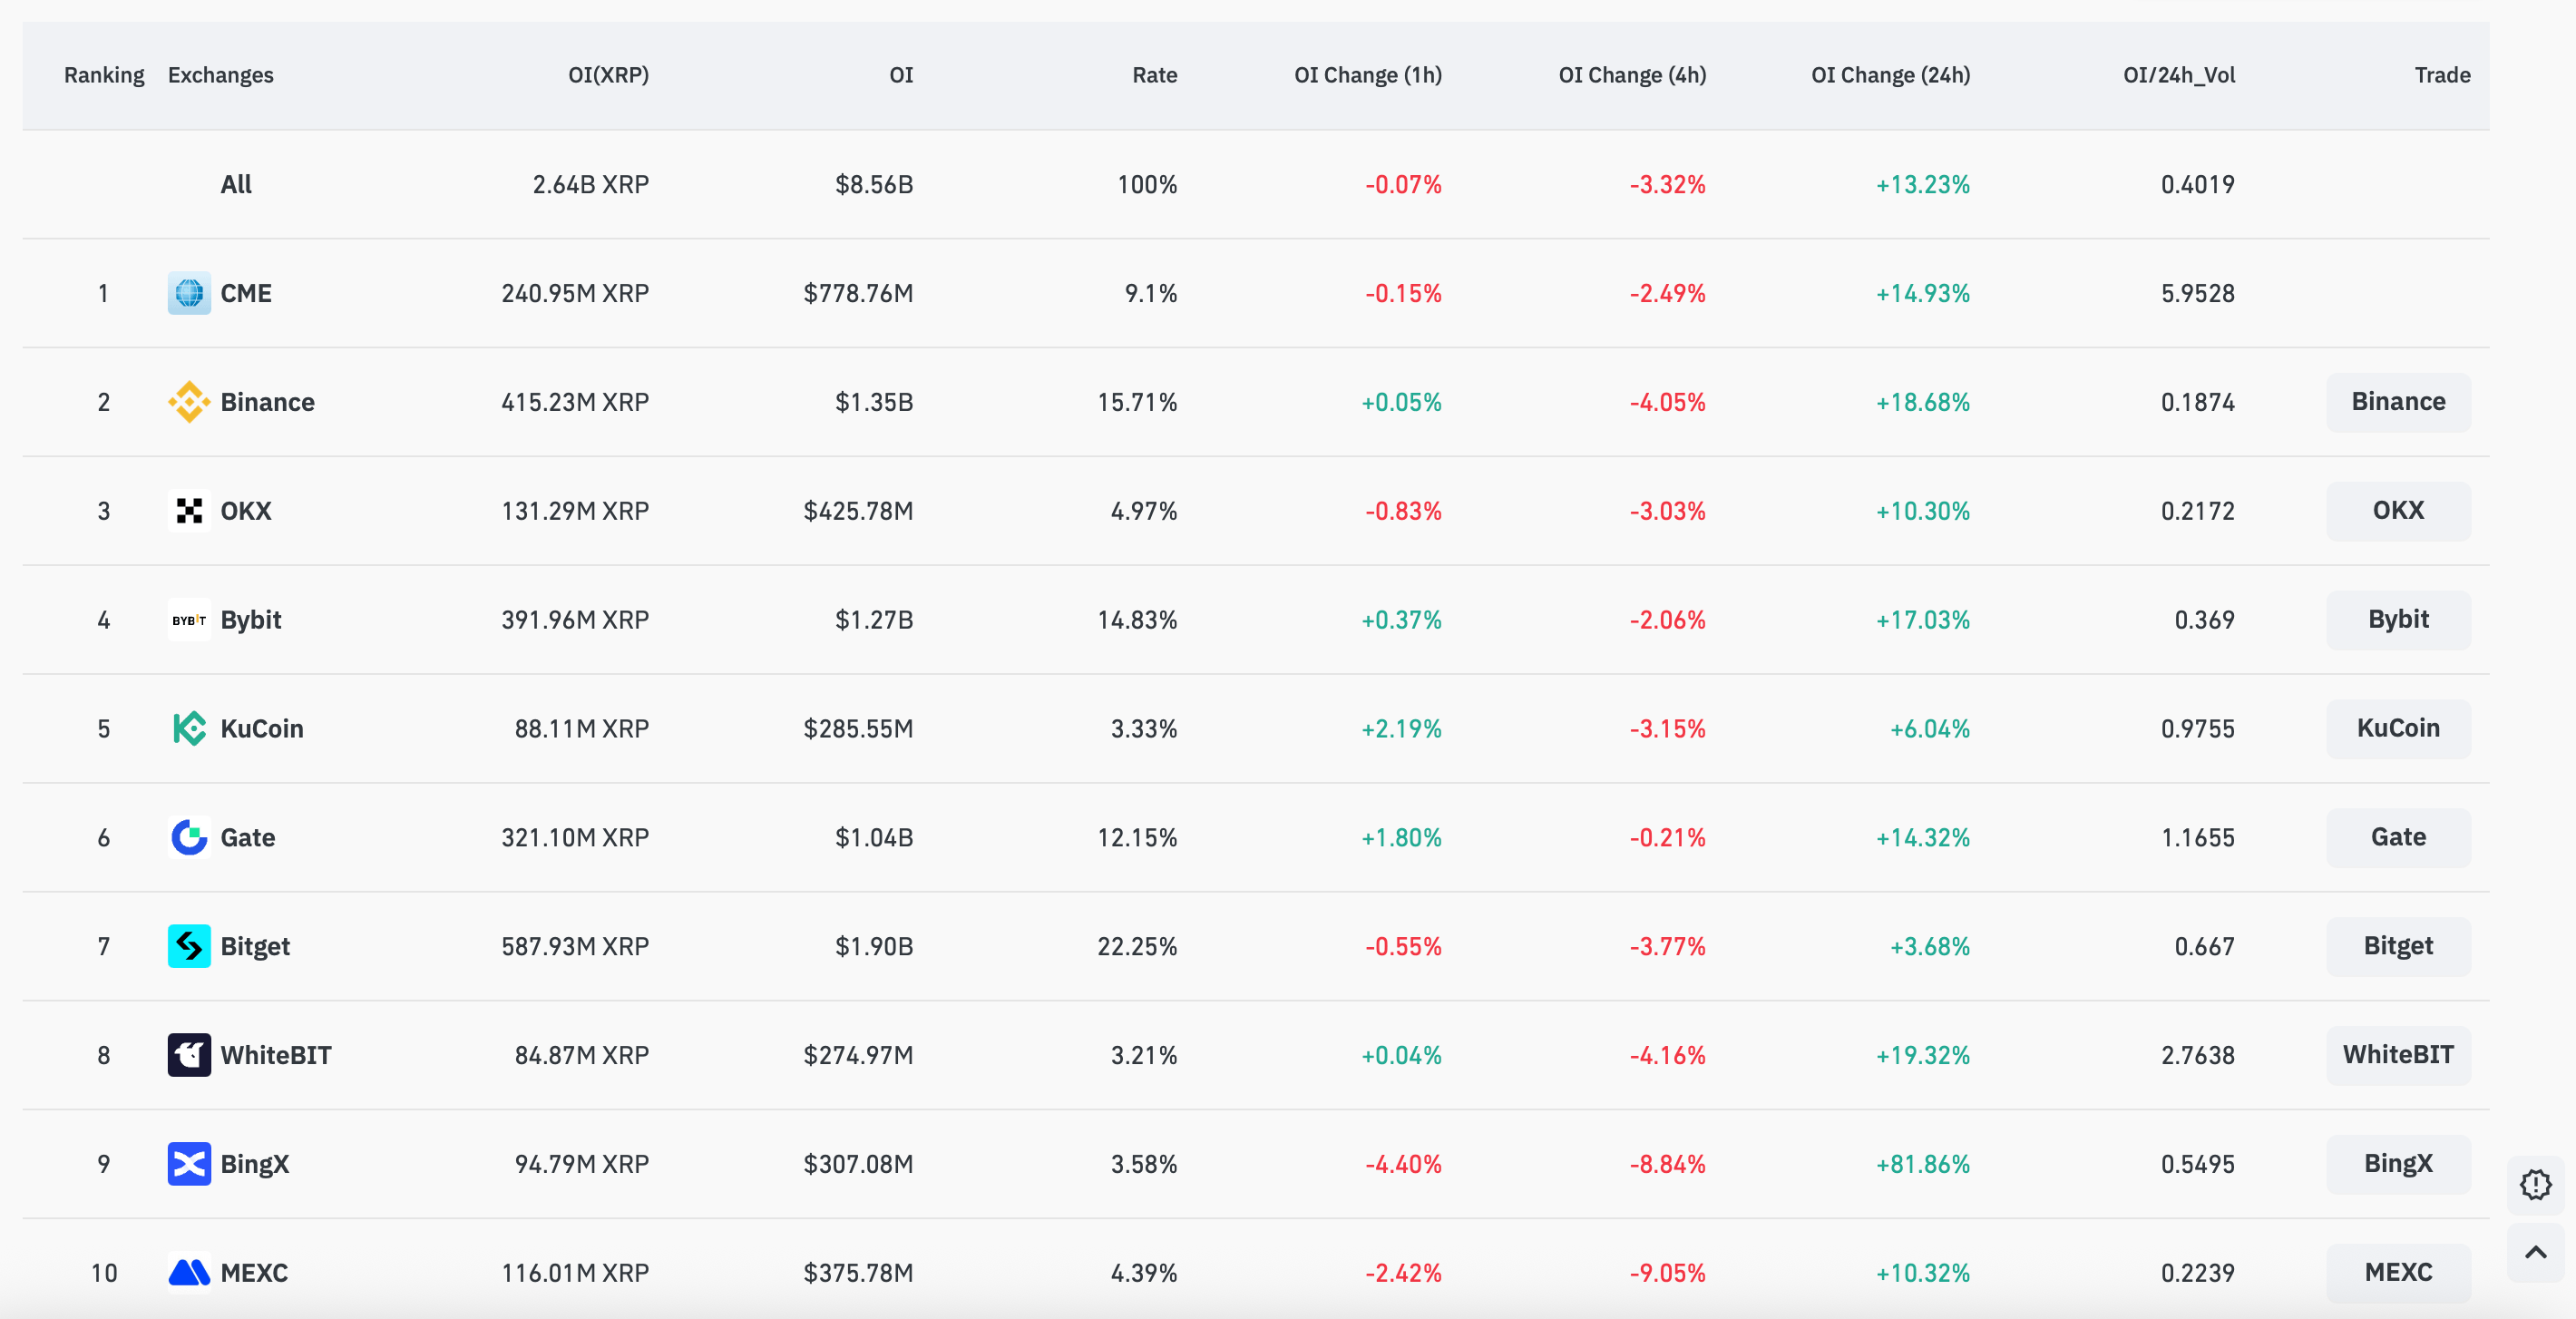Click the Exchanges column header

(x=221, y=75)
